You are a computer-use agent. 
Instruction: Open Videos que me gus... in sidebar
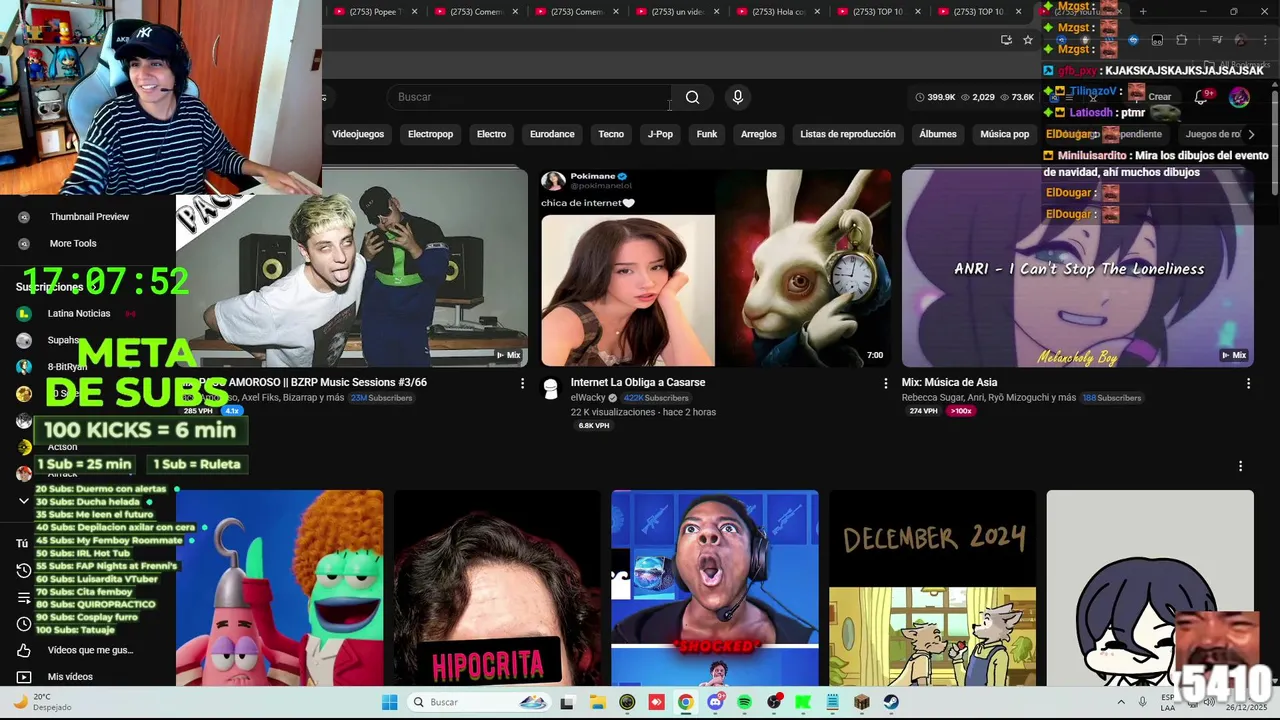point(90,650)
